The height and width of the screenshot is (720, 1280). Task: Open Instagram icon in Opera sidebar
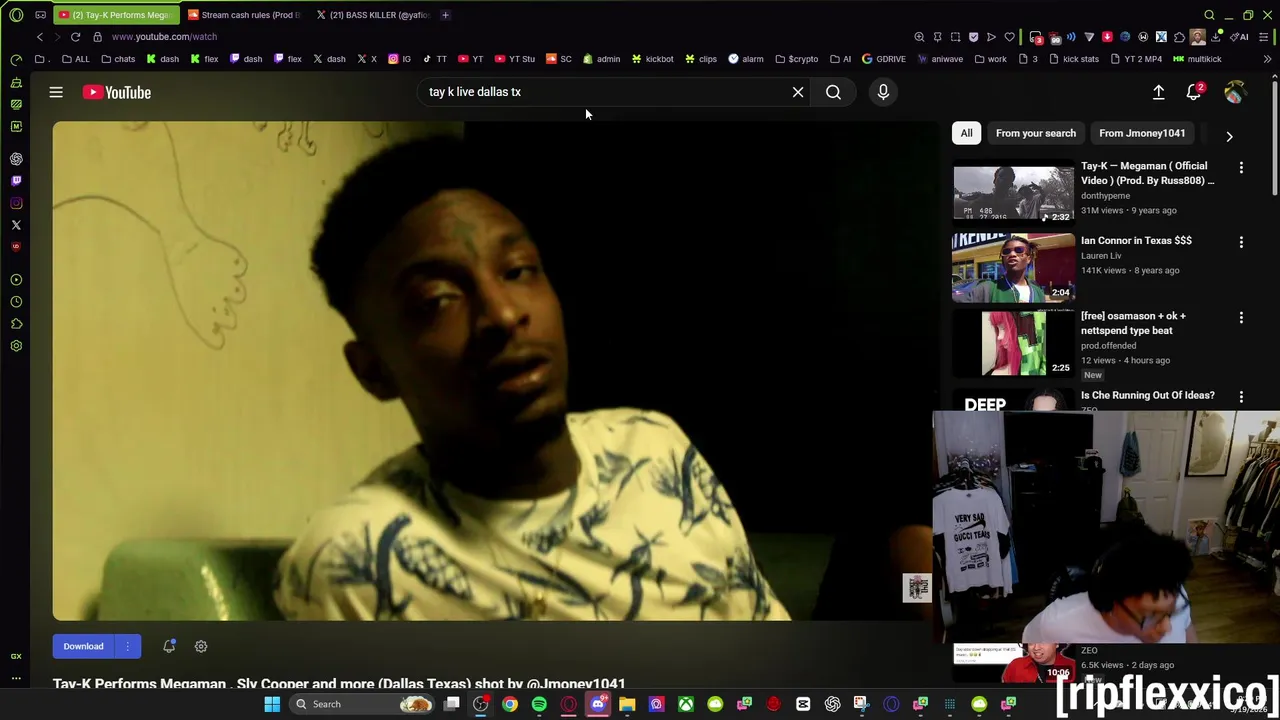click(x=16, y=203)
